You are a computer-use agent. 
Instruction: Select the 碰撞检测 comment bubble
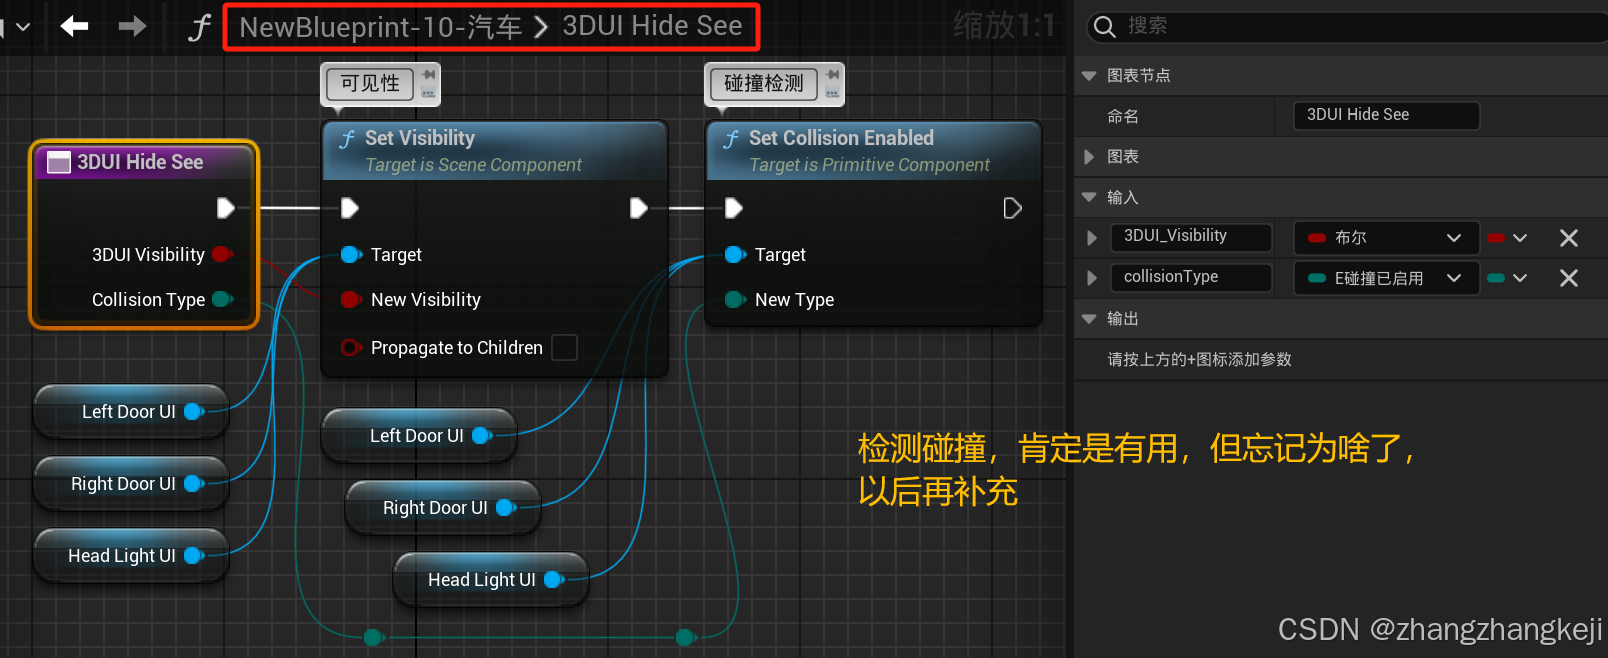pyautogui.click(x=764, y=83)
